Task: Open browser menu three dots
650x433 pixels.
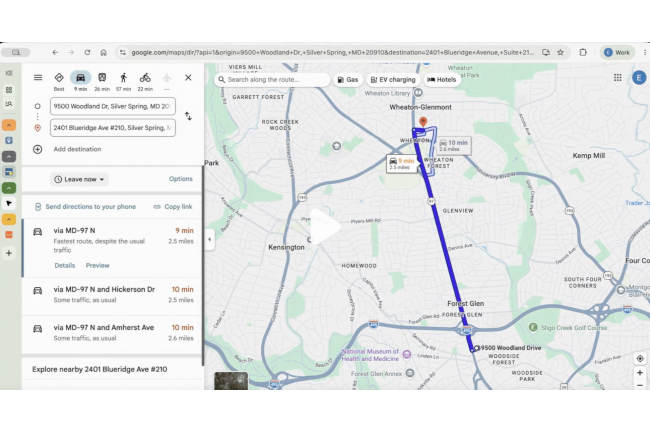Action: coord(645,53)
